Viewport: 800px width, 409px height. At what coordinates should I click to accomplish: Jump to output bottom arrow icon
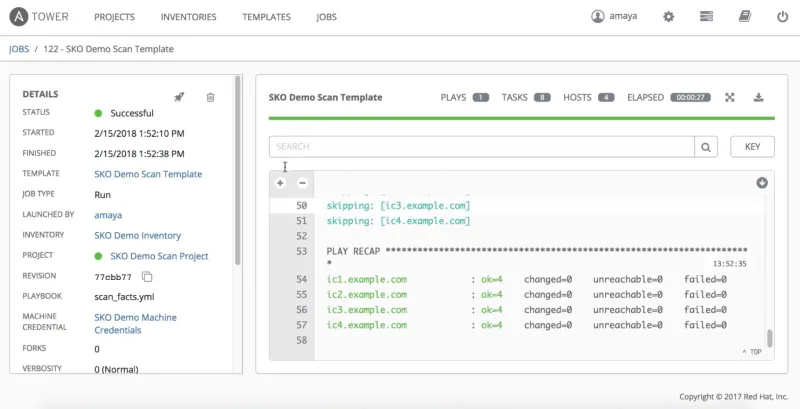[x=762, y=183]
